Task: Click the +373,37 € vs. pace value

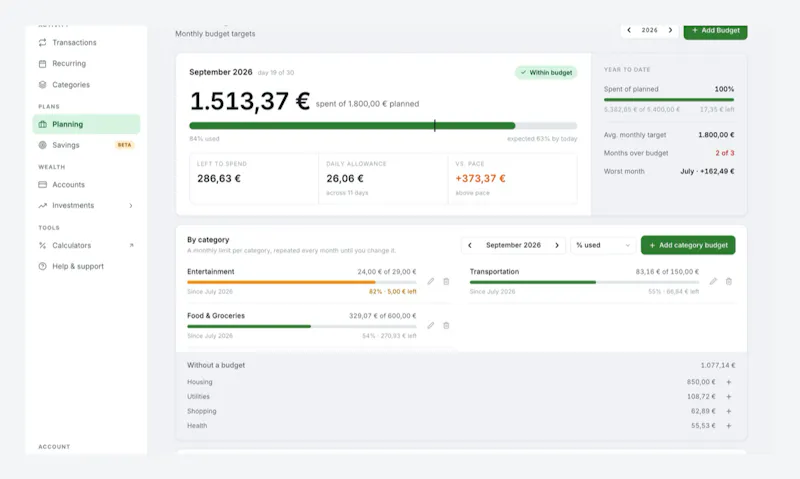Action: [480, 179]
